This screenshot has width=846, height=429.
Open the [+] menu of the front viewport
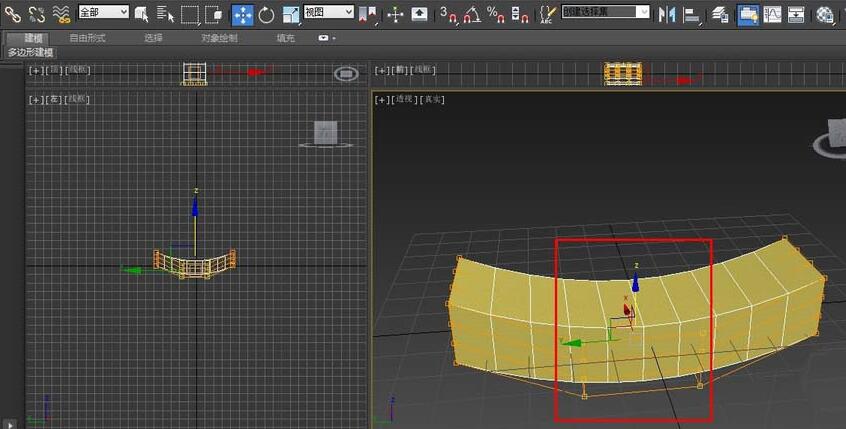381,70
